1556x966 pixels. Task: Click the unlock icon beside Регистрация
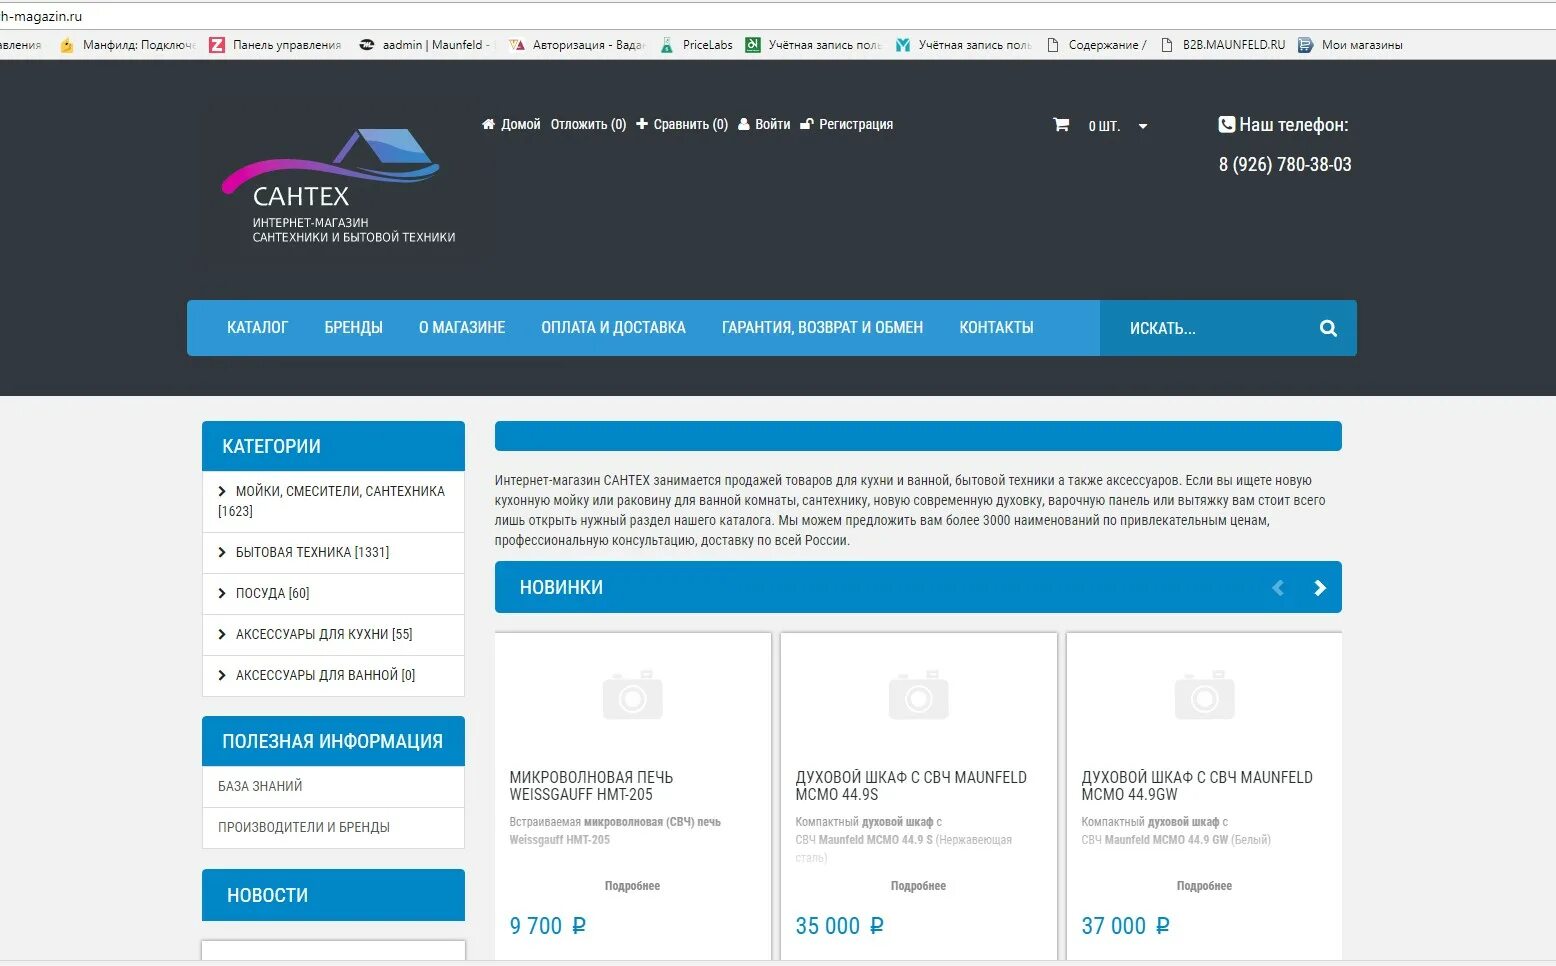coord(807,125)
